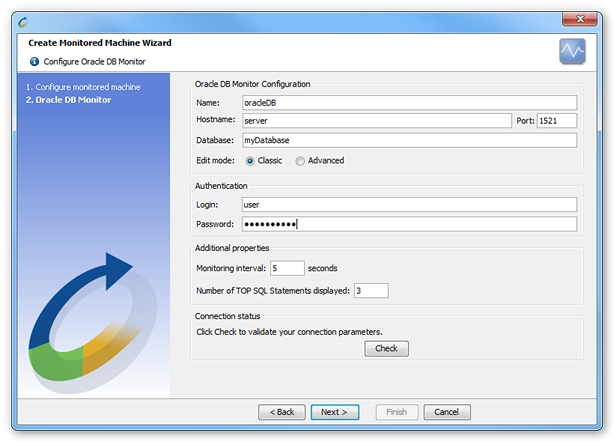614x442 pixels.
Task: Click the Oracle DB Monitor Configuration group label
Action: (253, 84)
